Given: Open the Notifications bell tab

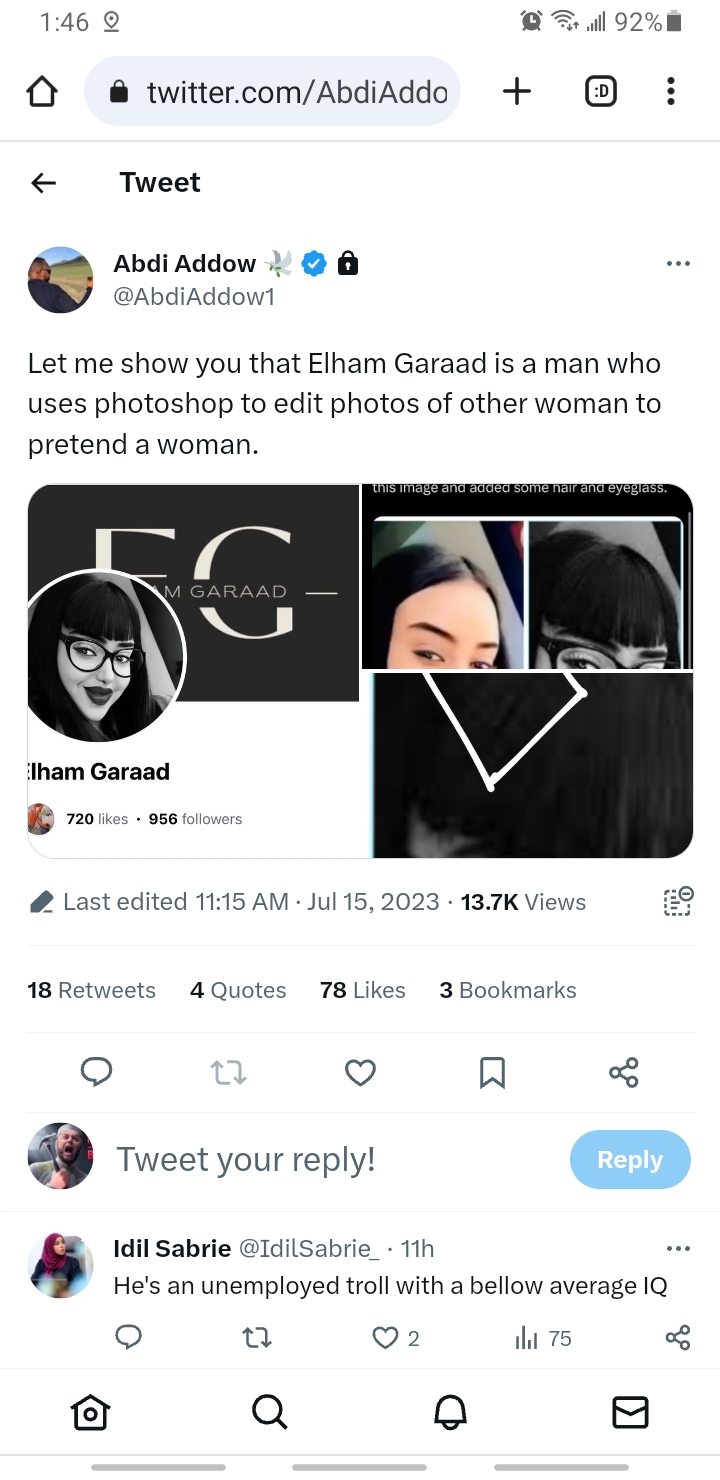Looking at the screenshot, I should 450,1412.
